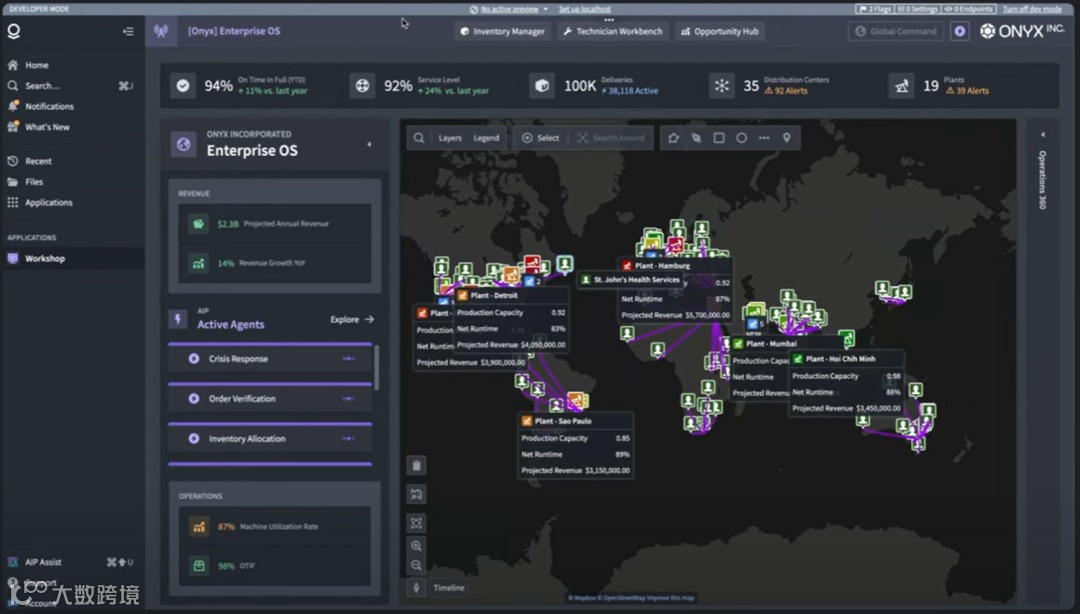Click the Plant - Sao Paulo card title
The height and width of the screenshot is (614, 1080).
(x=563, y=421)
